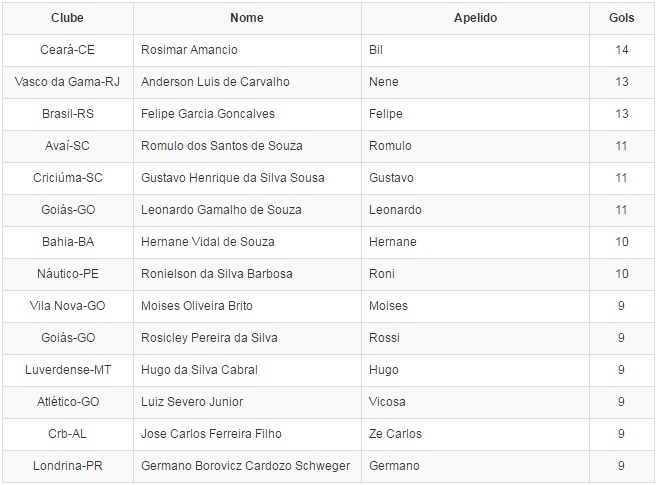Select the Ceará-CE club cell
Screen dimensions: 657x485
[x=67, y=50]
